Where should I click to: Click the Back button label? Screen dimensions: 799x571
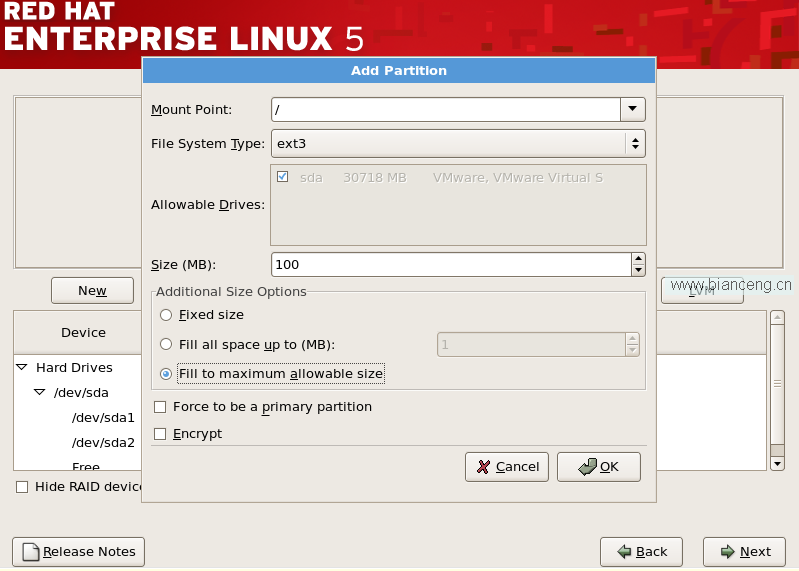[651, 552]
